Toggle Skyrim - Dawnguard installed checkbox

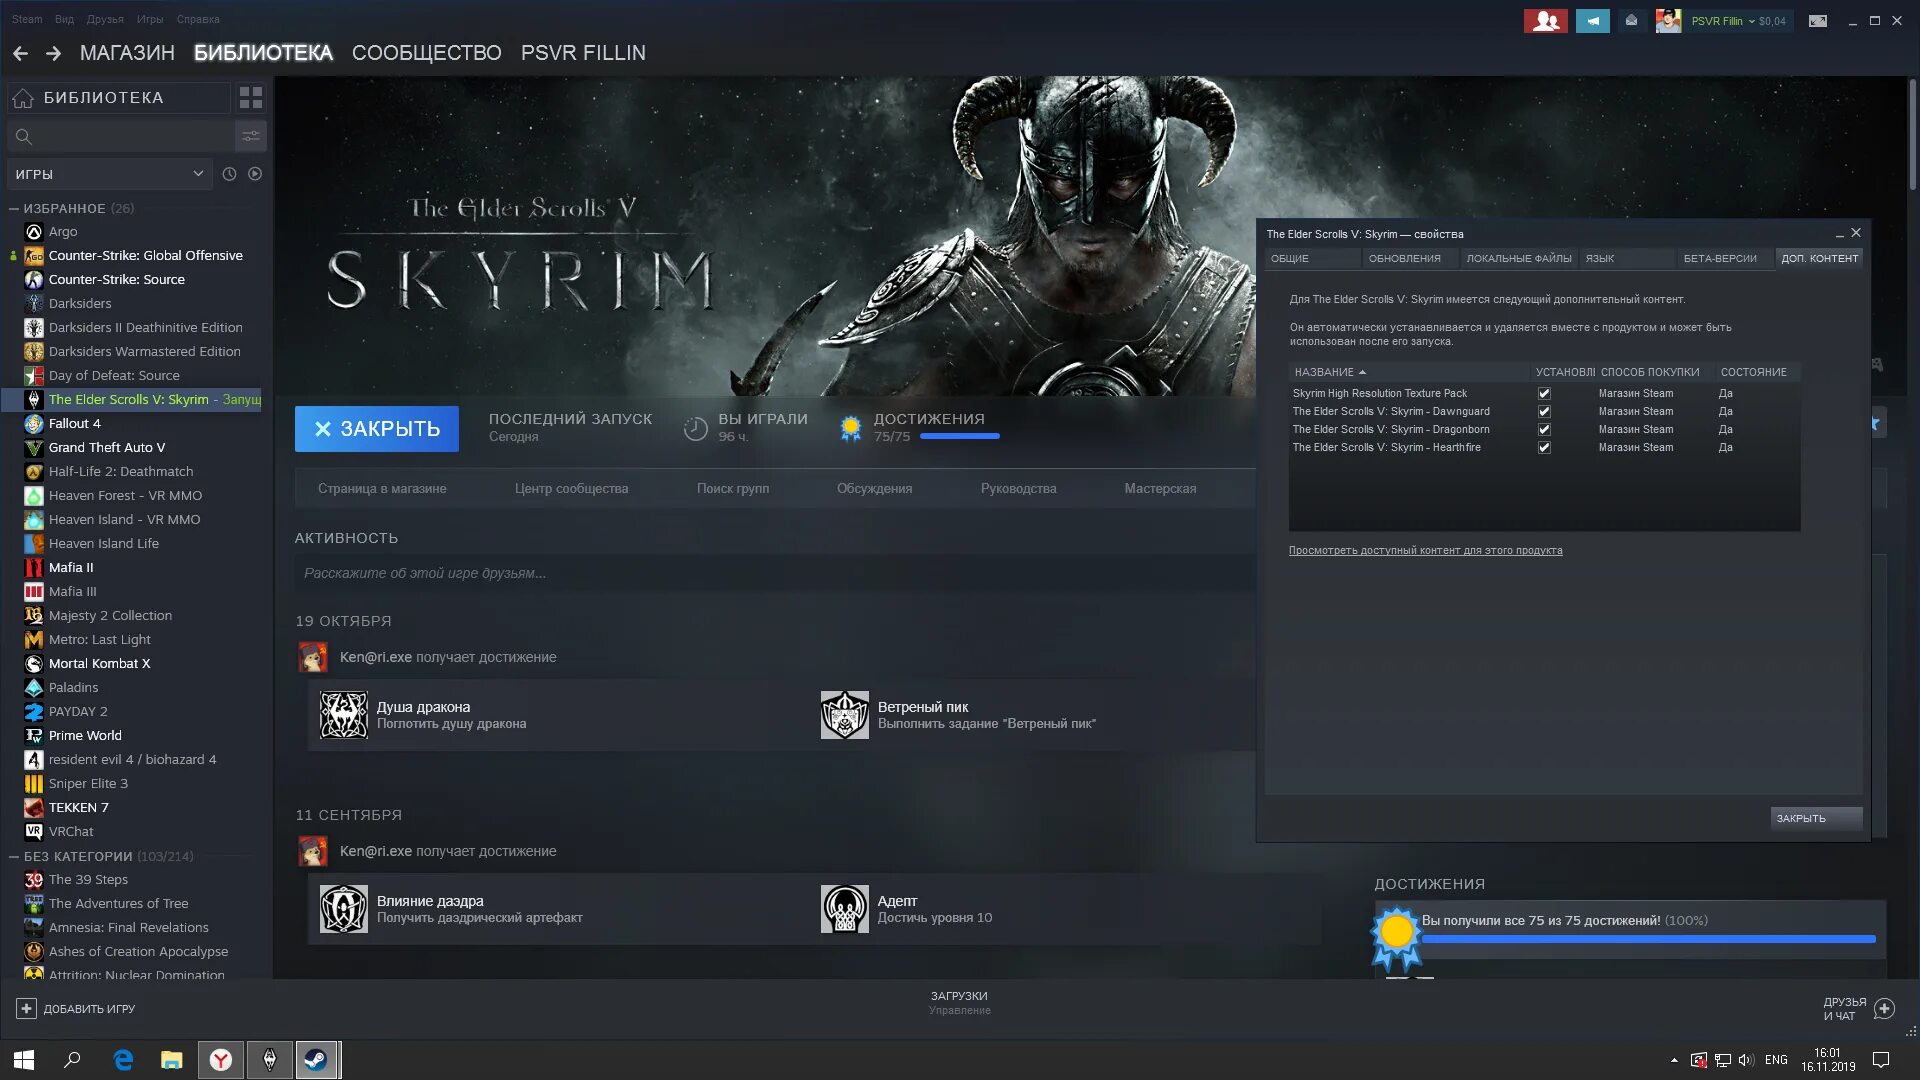pos(1544,412)
